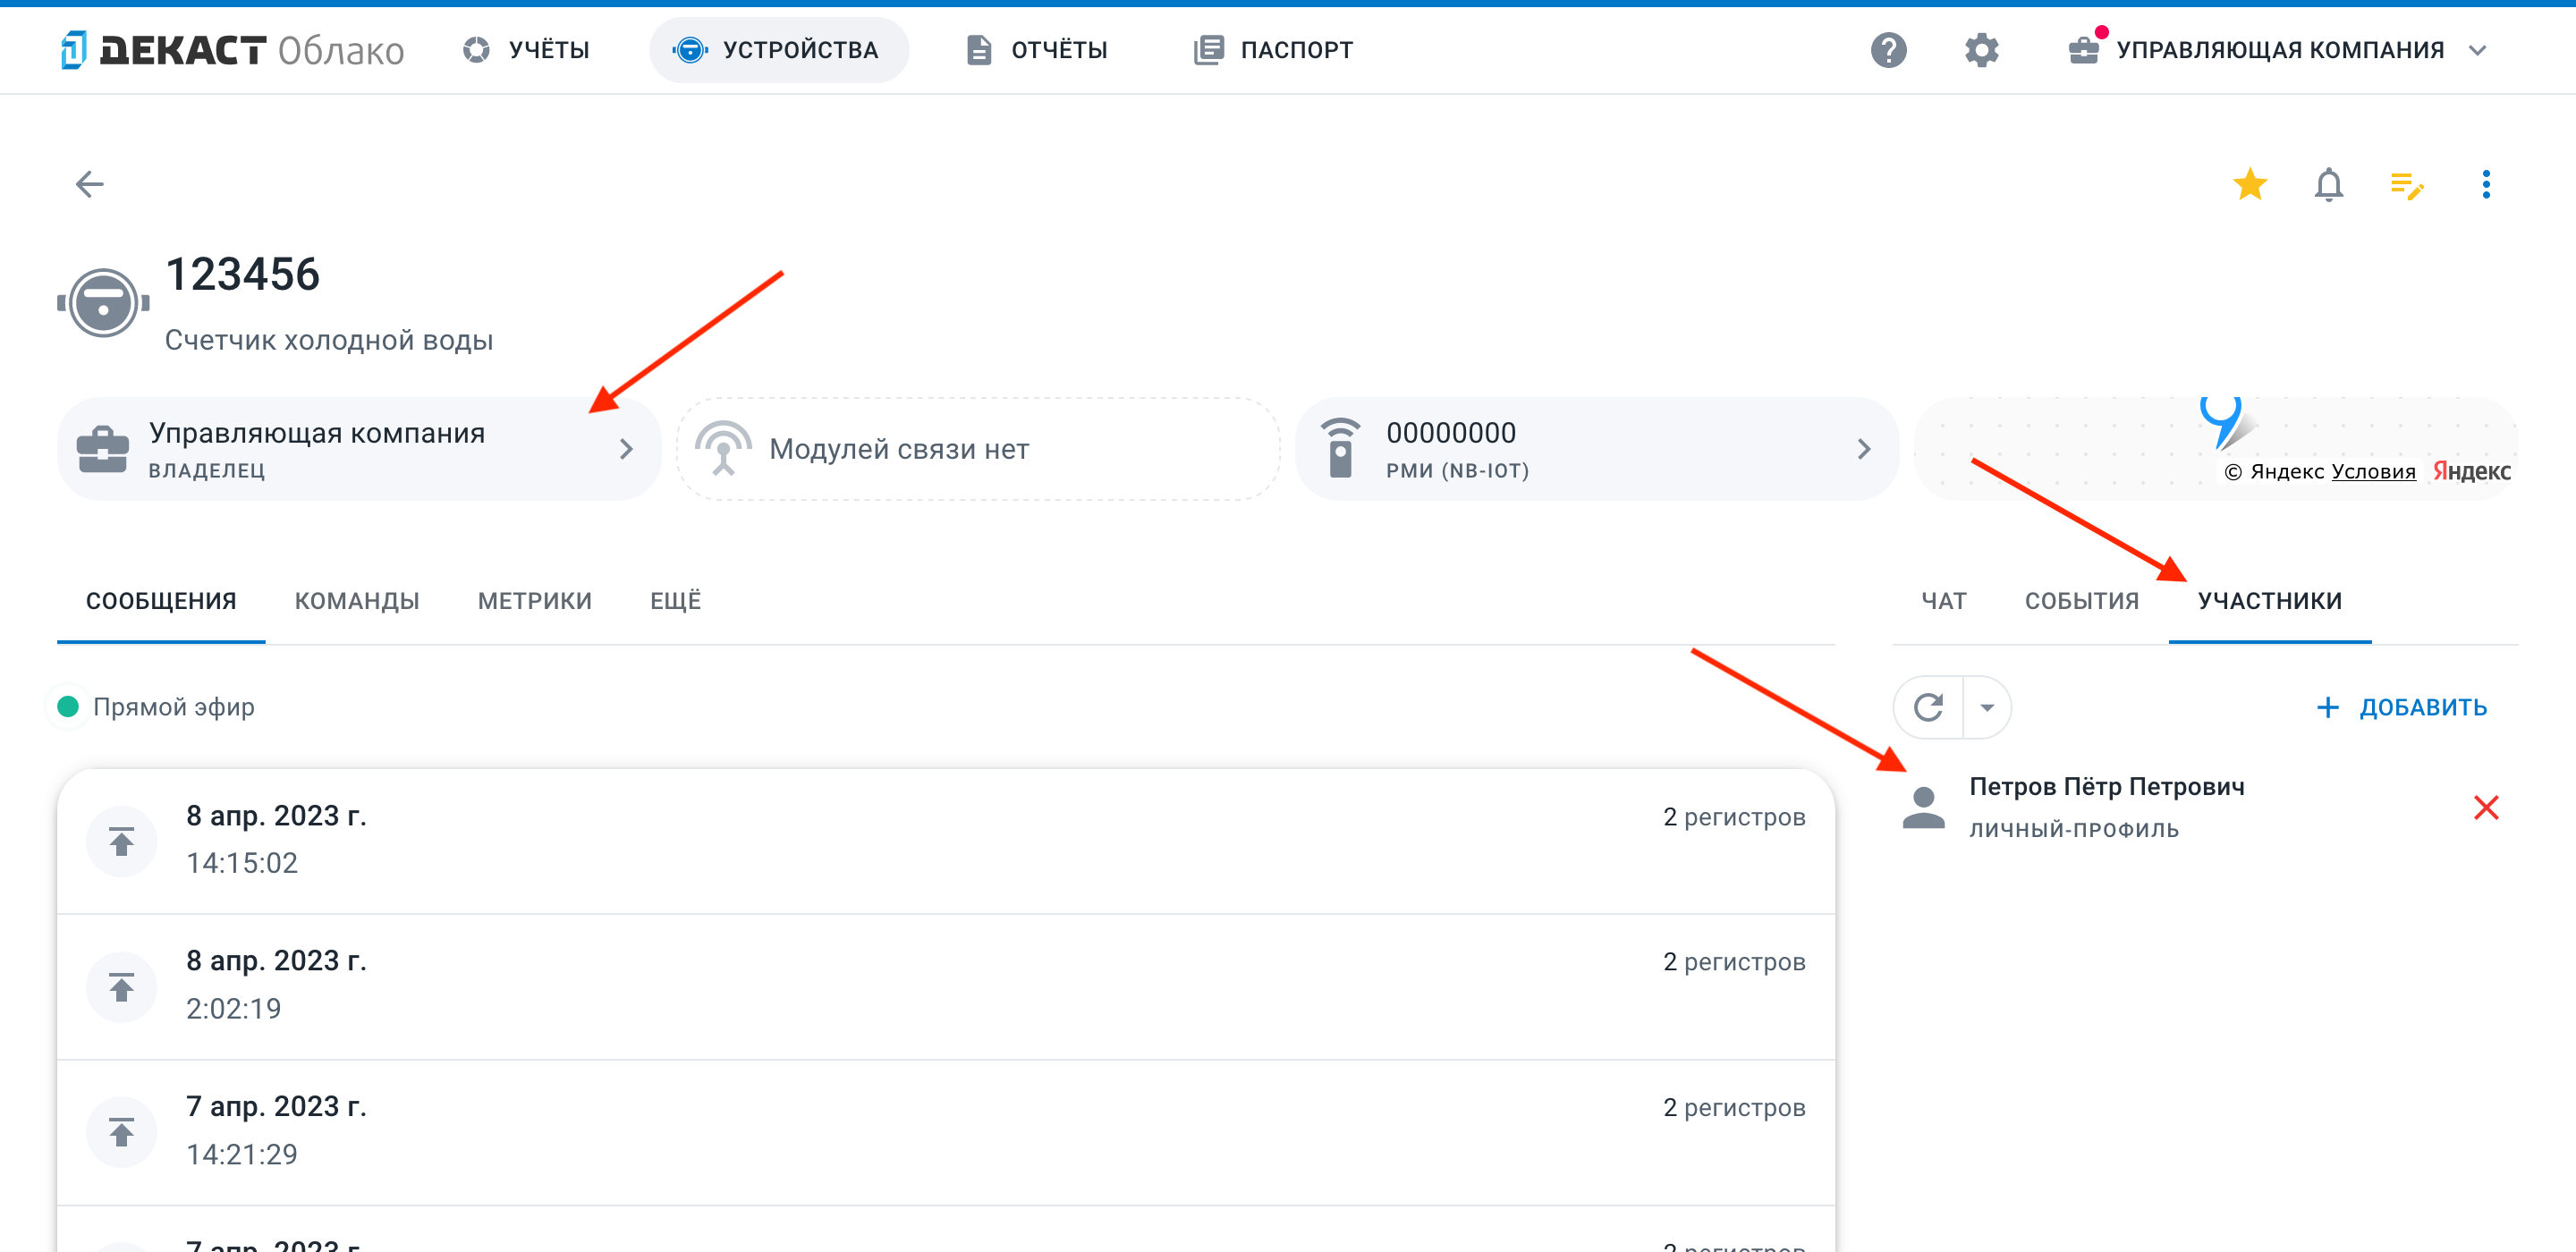Open the 00000000 РМИ (NB-IoT) card
This screenshot has height=1252, width=2576.
pyautogui.click(x=1596, y=449)
